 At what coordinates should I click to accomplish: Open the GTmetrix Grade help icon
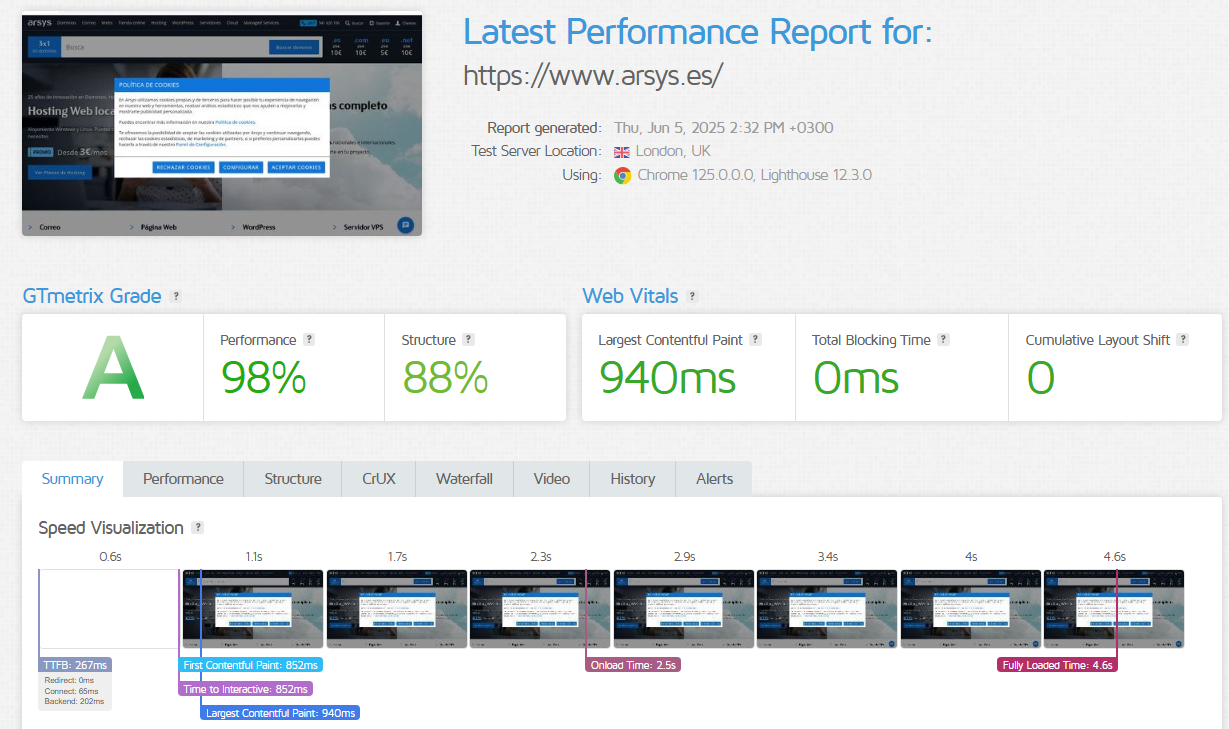point(176,297)
